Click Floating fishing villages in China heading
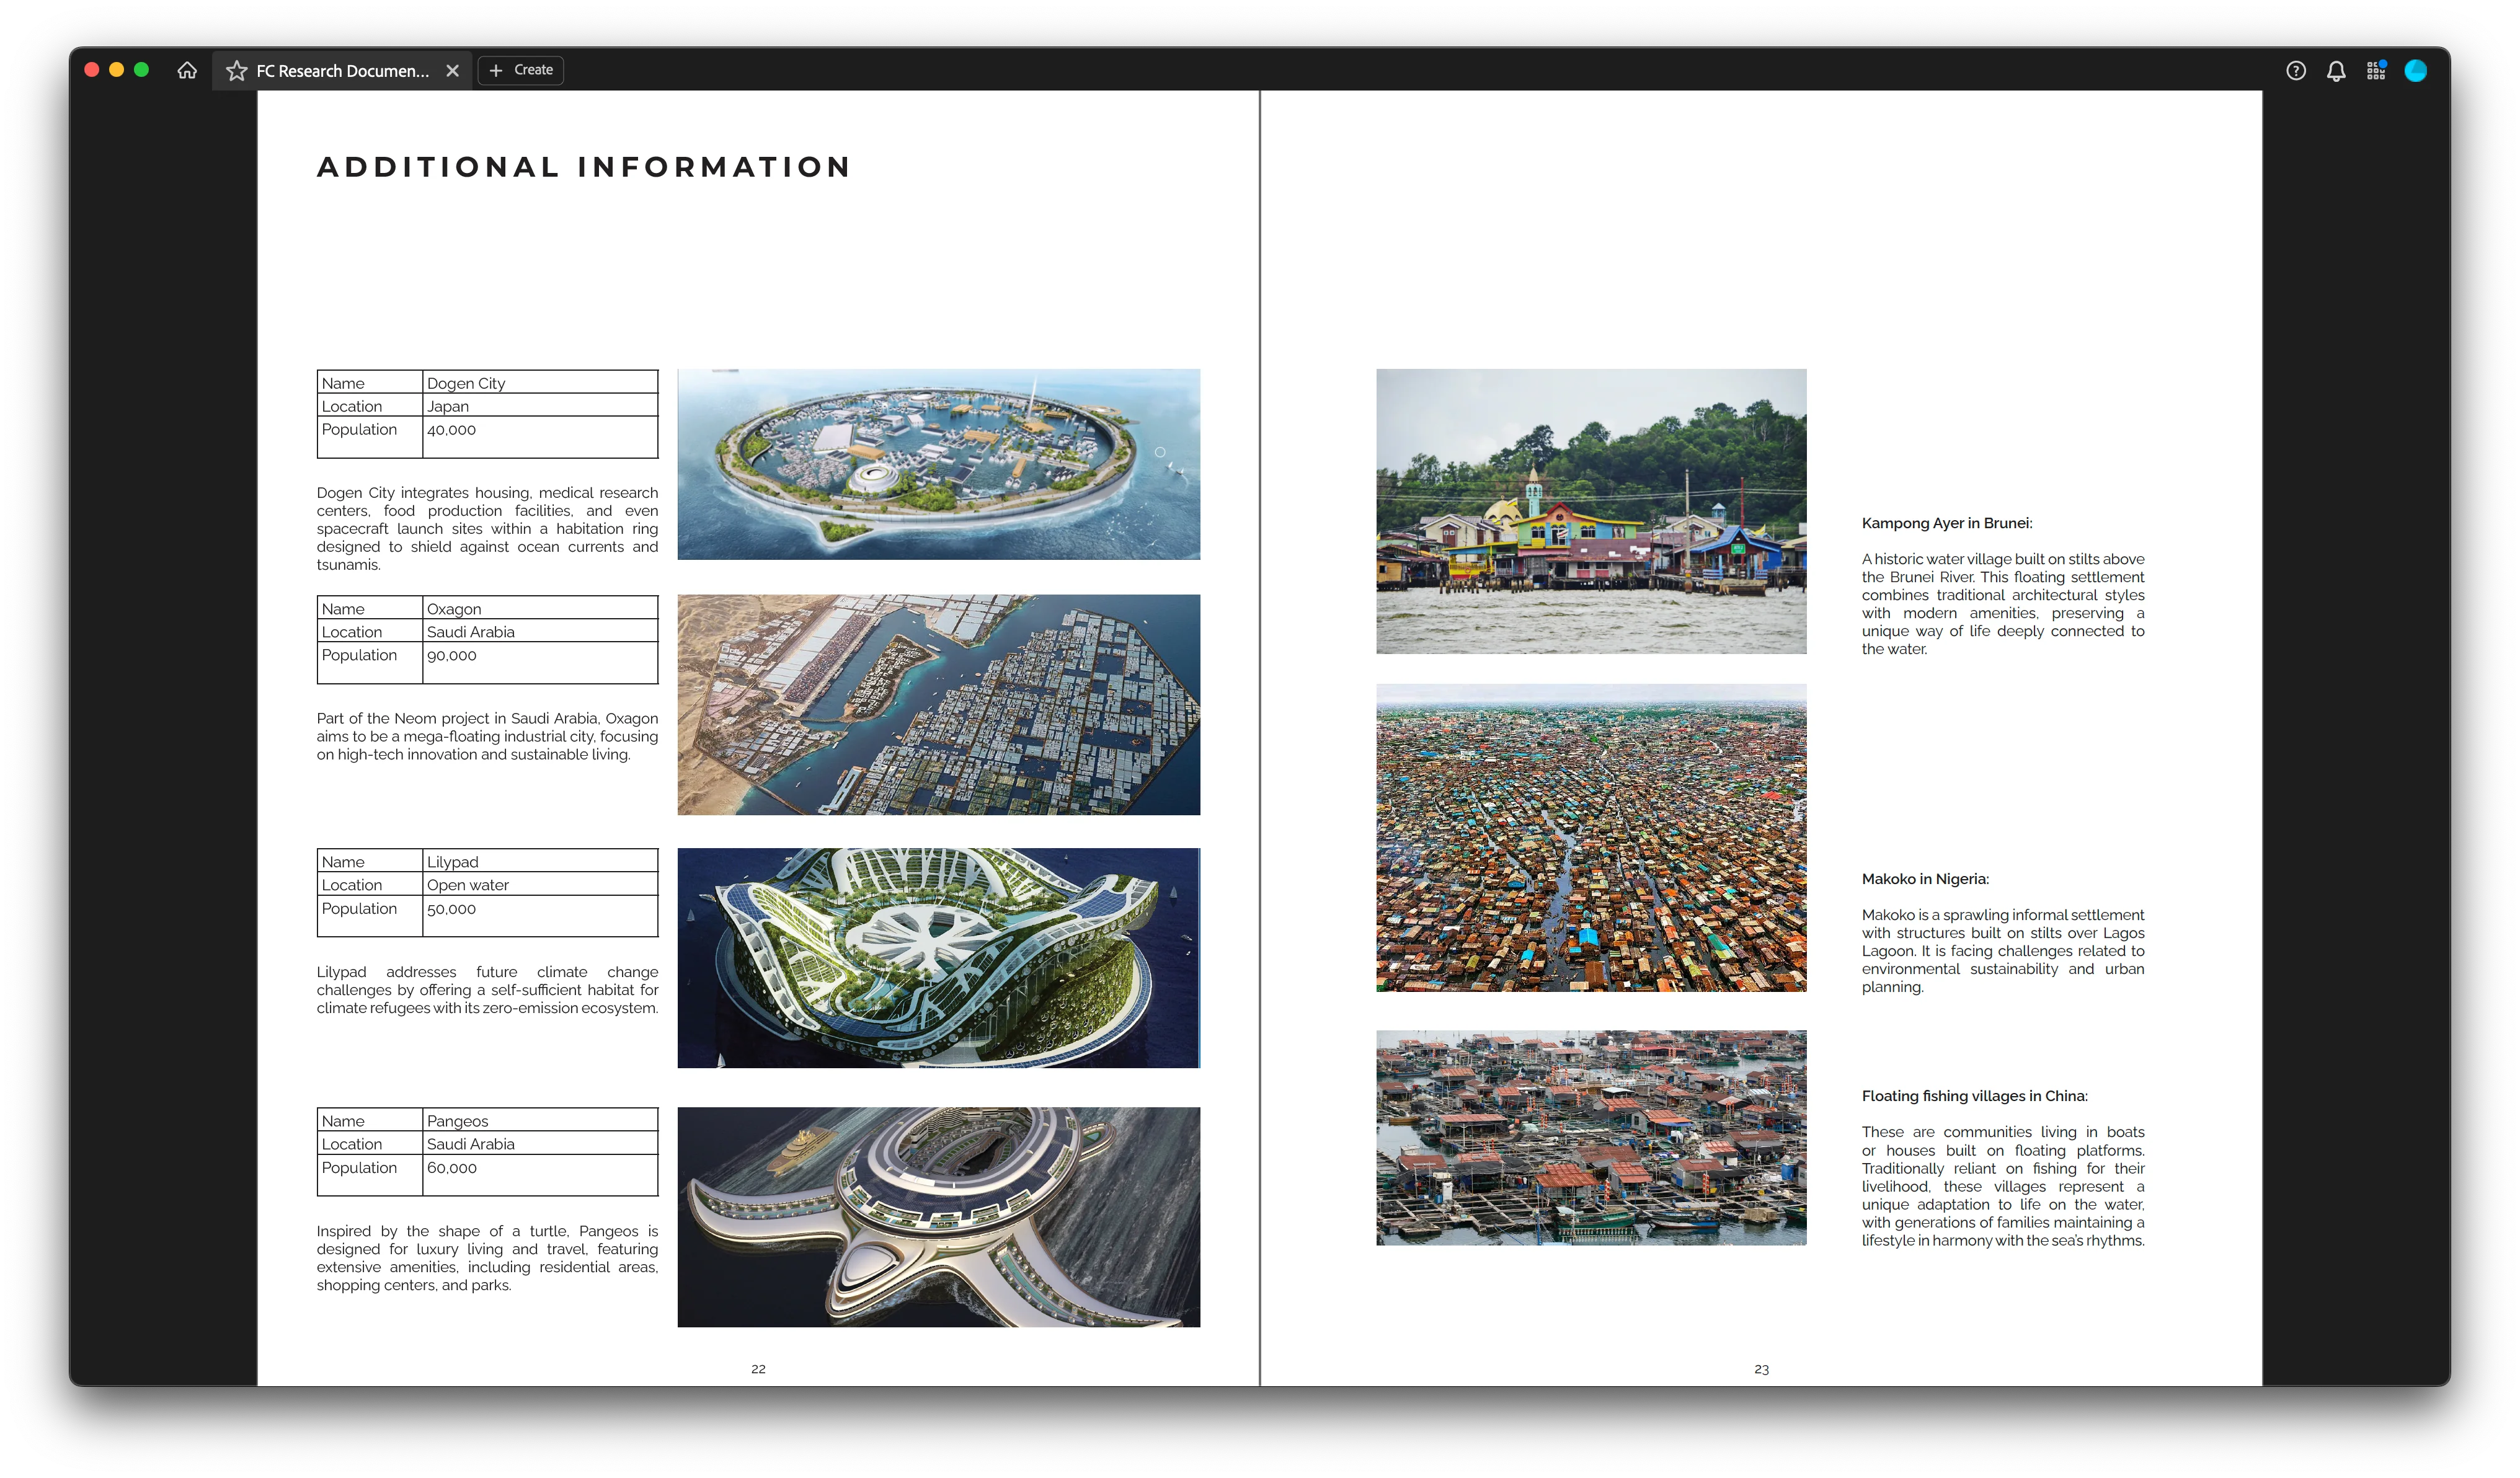Screen dimensions: 2520x1478 coord(1974,1096)
